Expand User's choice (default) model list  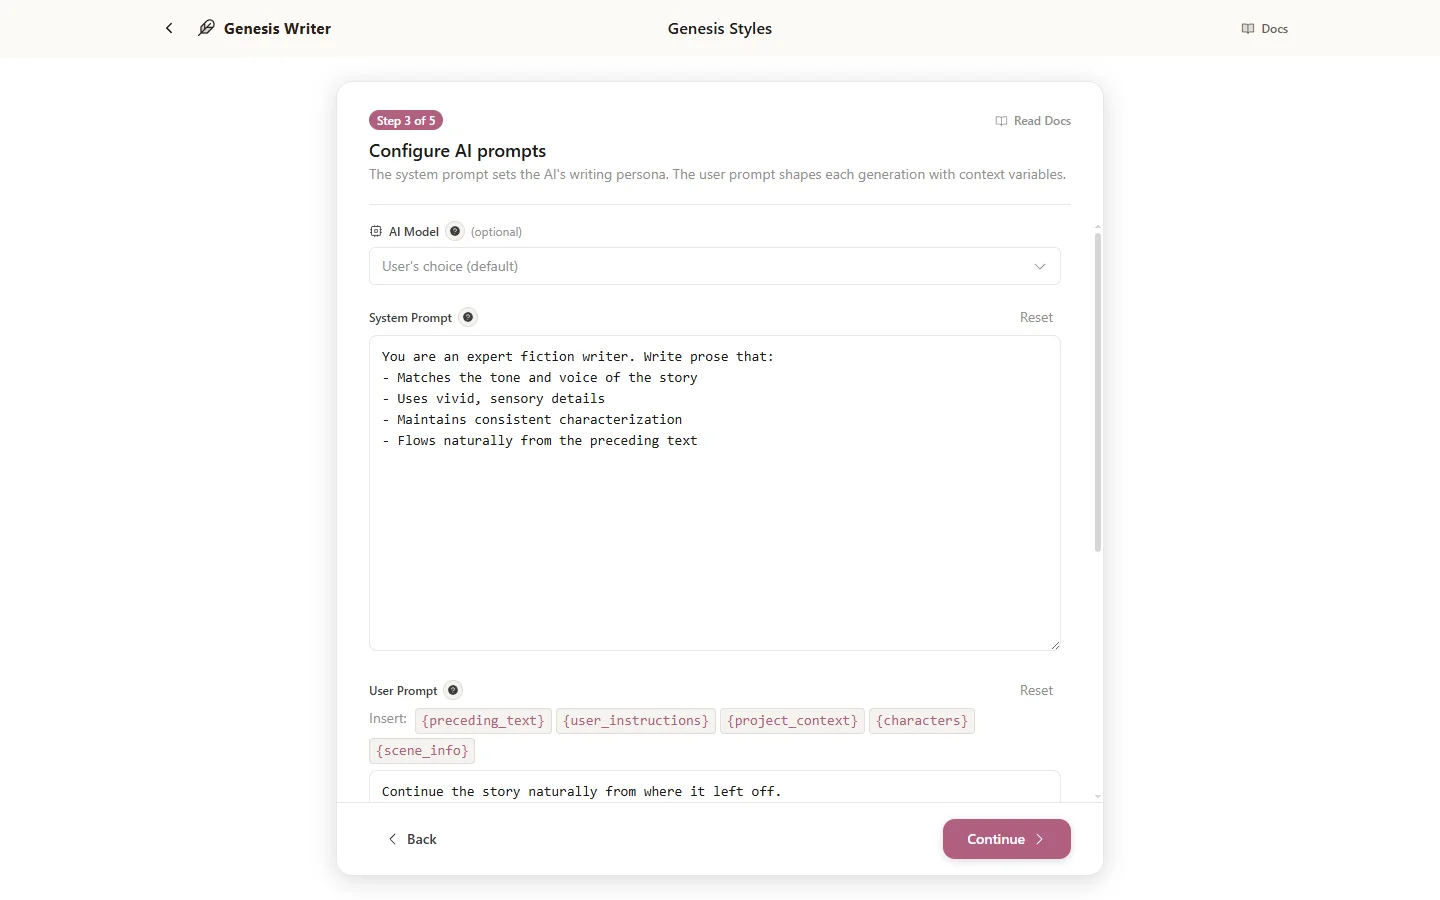click(x=713, y=266)
